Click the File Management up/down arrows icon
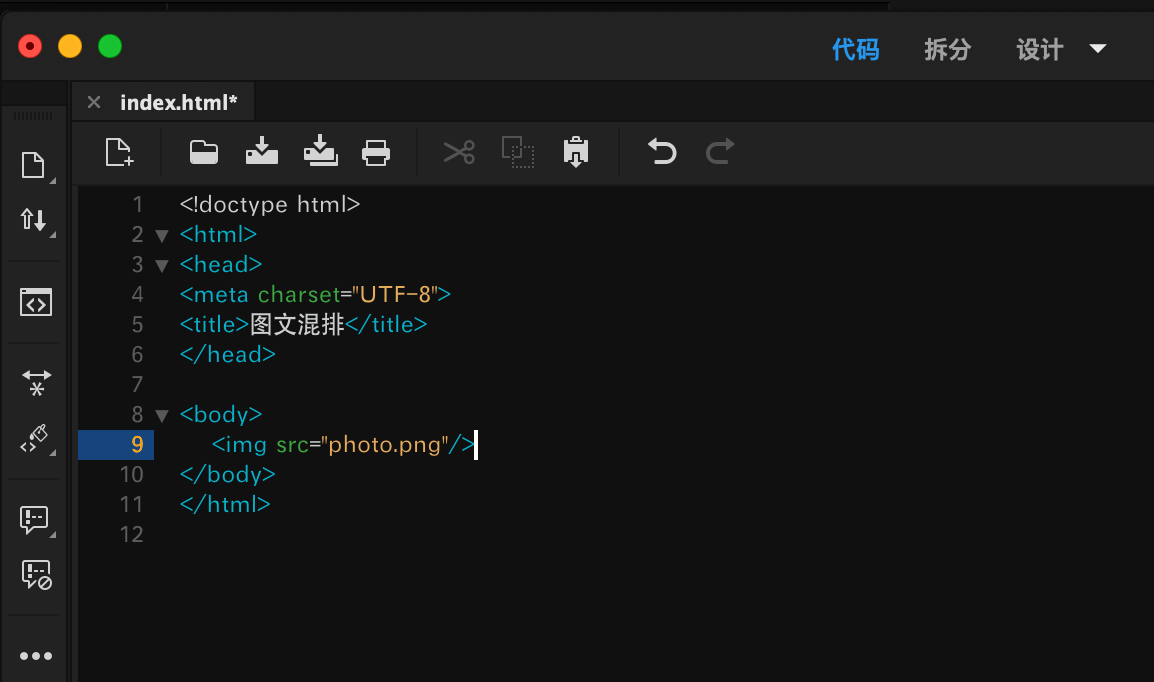Screen dimensions: 1154x682 point(33,219)
